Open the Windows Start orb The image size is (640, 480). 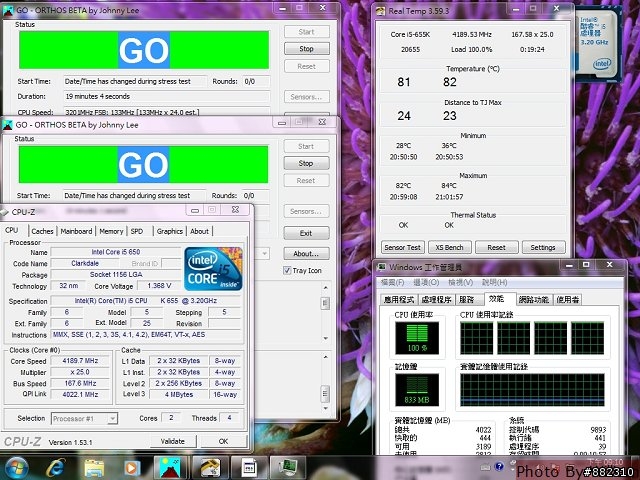(x=15, y=468)
